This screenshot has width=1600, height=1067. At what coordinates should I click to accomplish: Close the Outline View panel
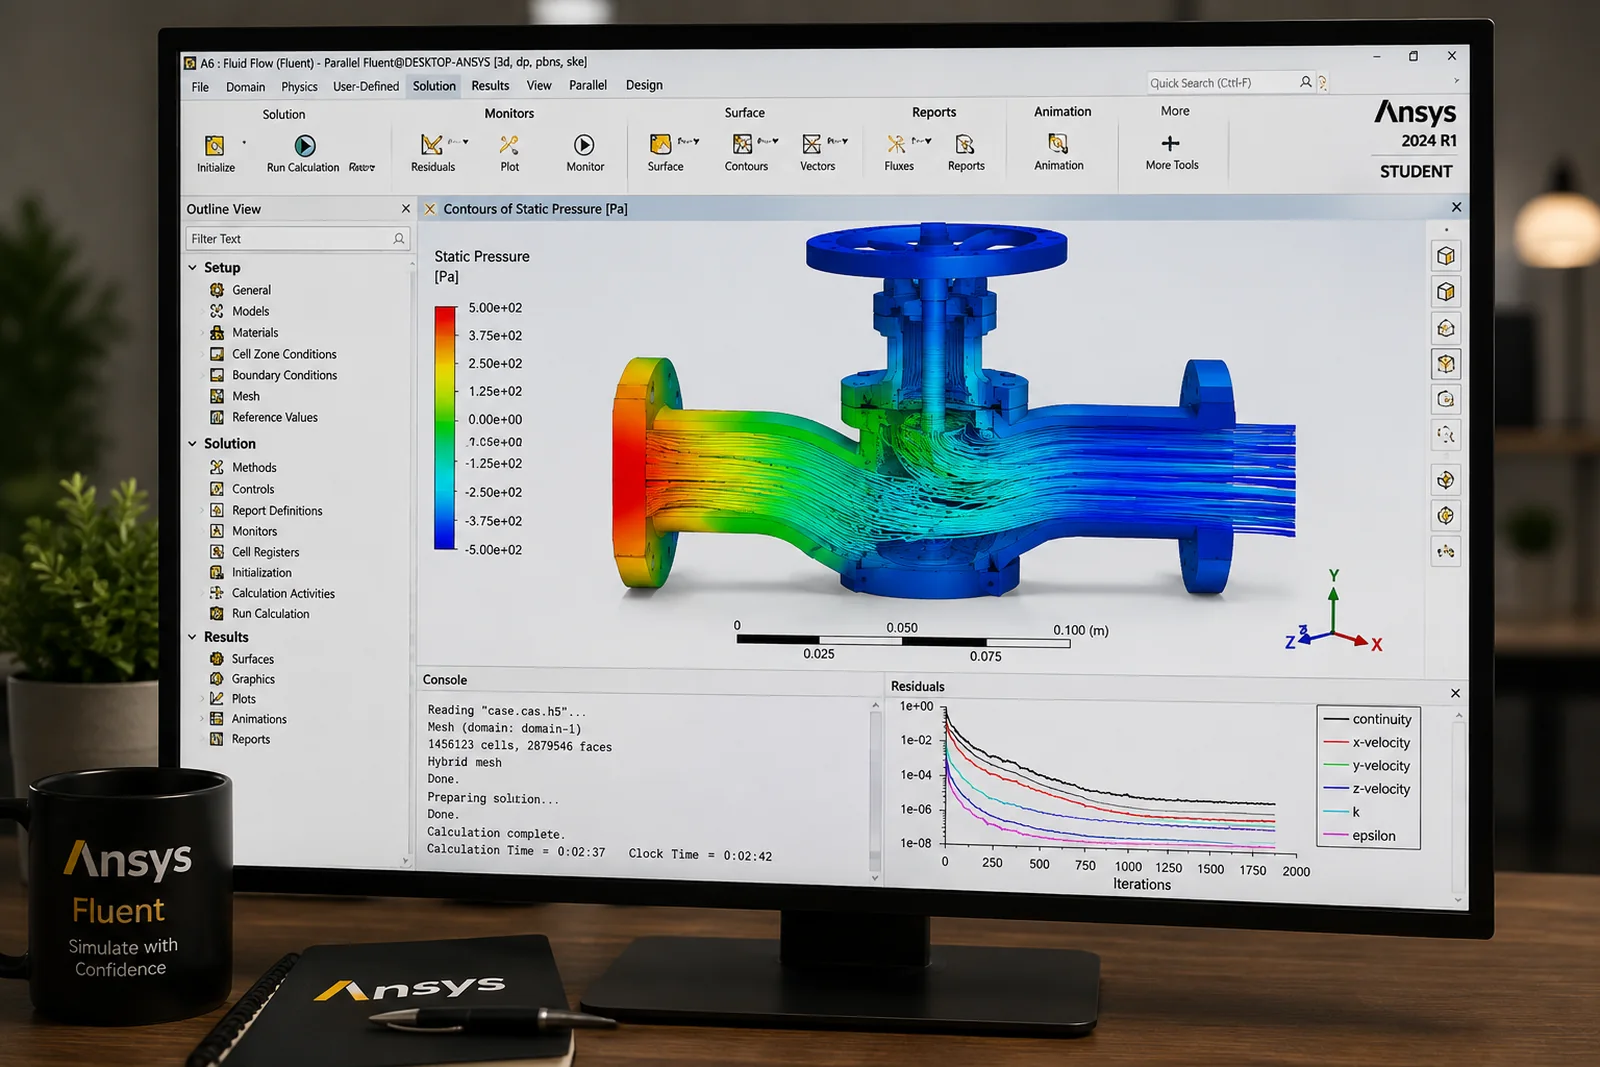coord(405,209)
